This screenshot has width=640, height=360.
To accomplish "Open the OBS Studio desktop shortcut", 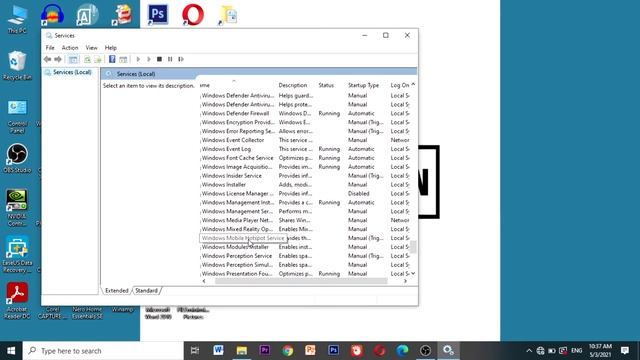I will (17, 159).
